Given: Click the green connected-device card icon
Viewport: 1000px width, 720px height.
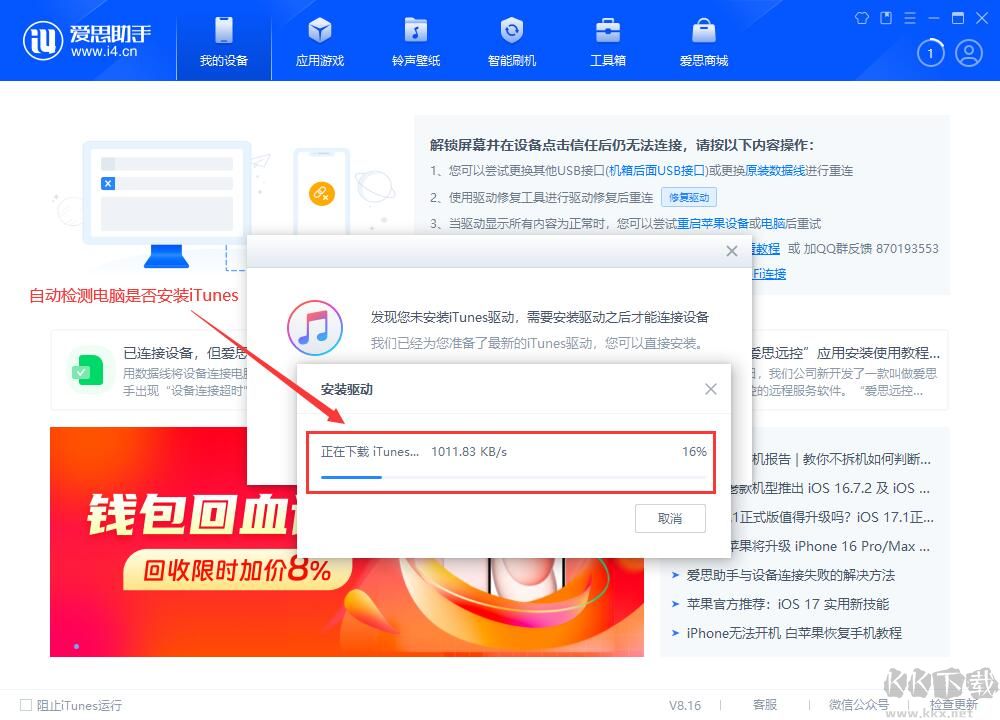Looking at the screenshot, I should 87,370.
